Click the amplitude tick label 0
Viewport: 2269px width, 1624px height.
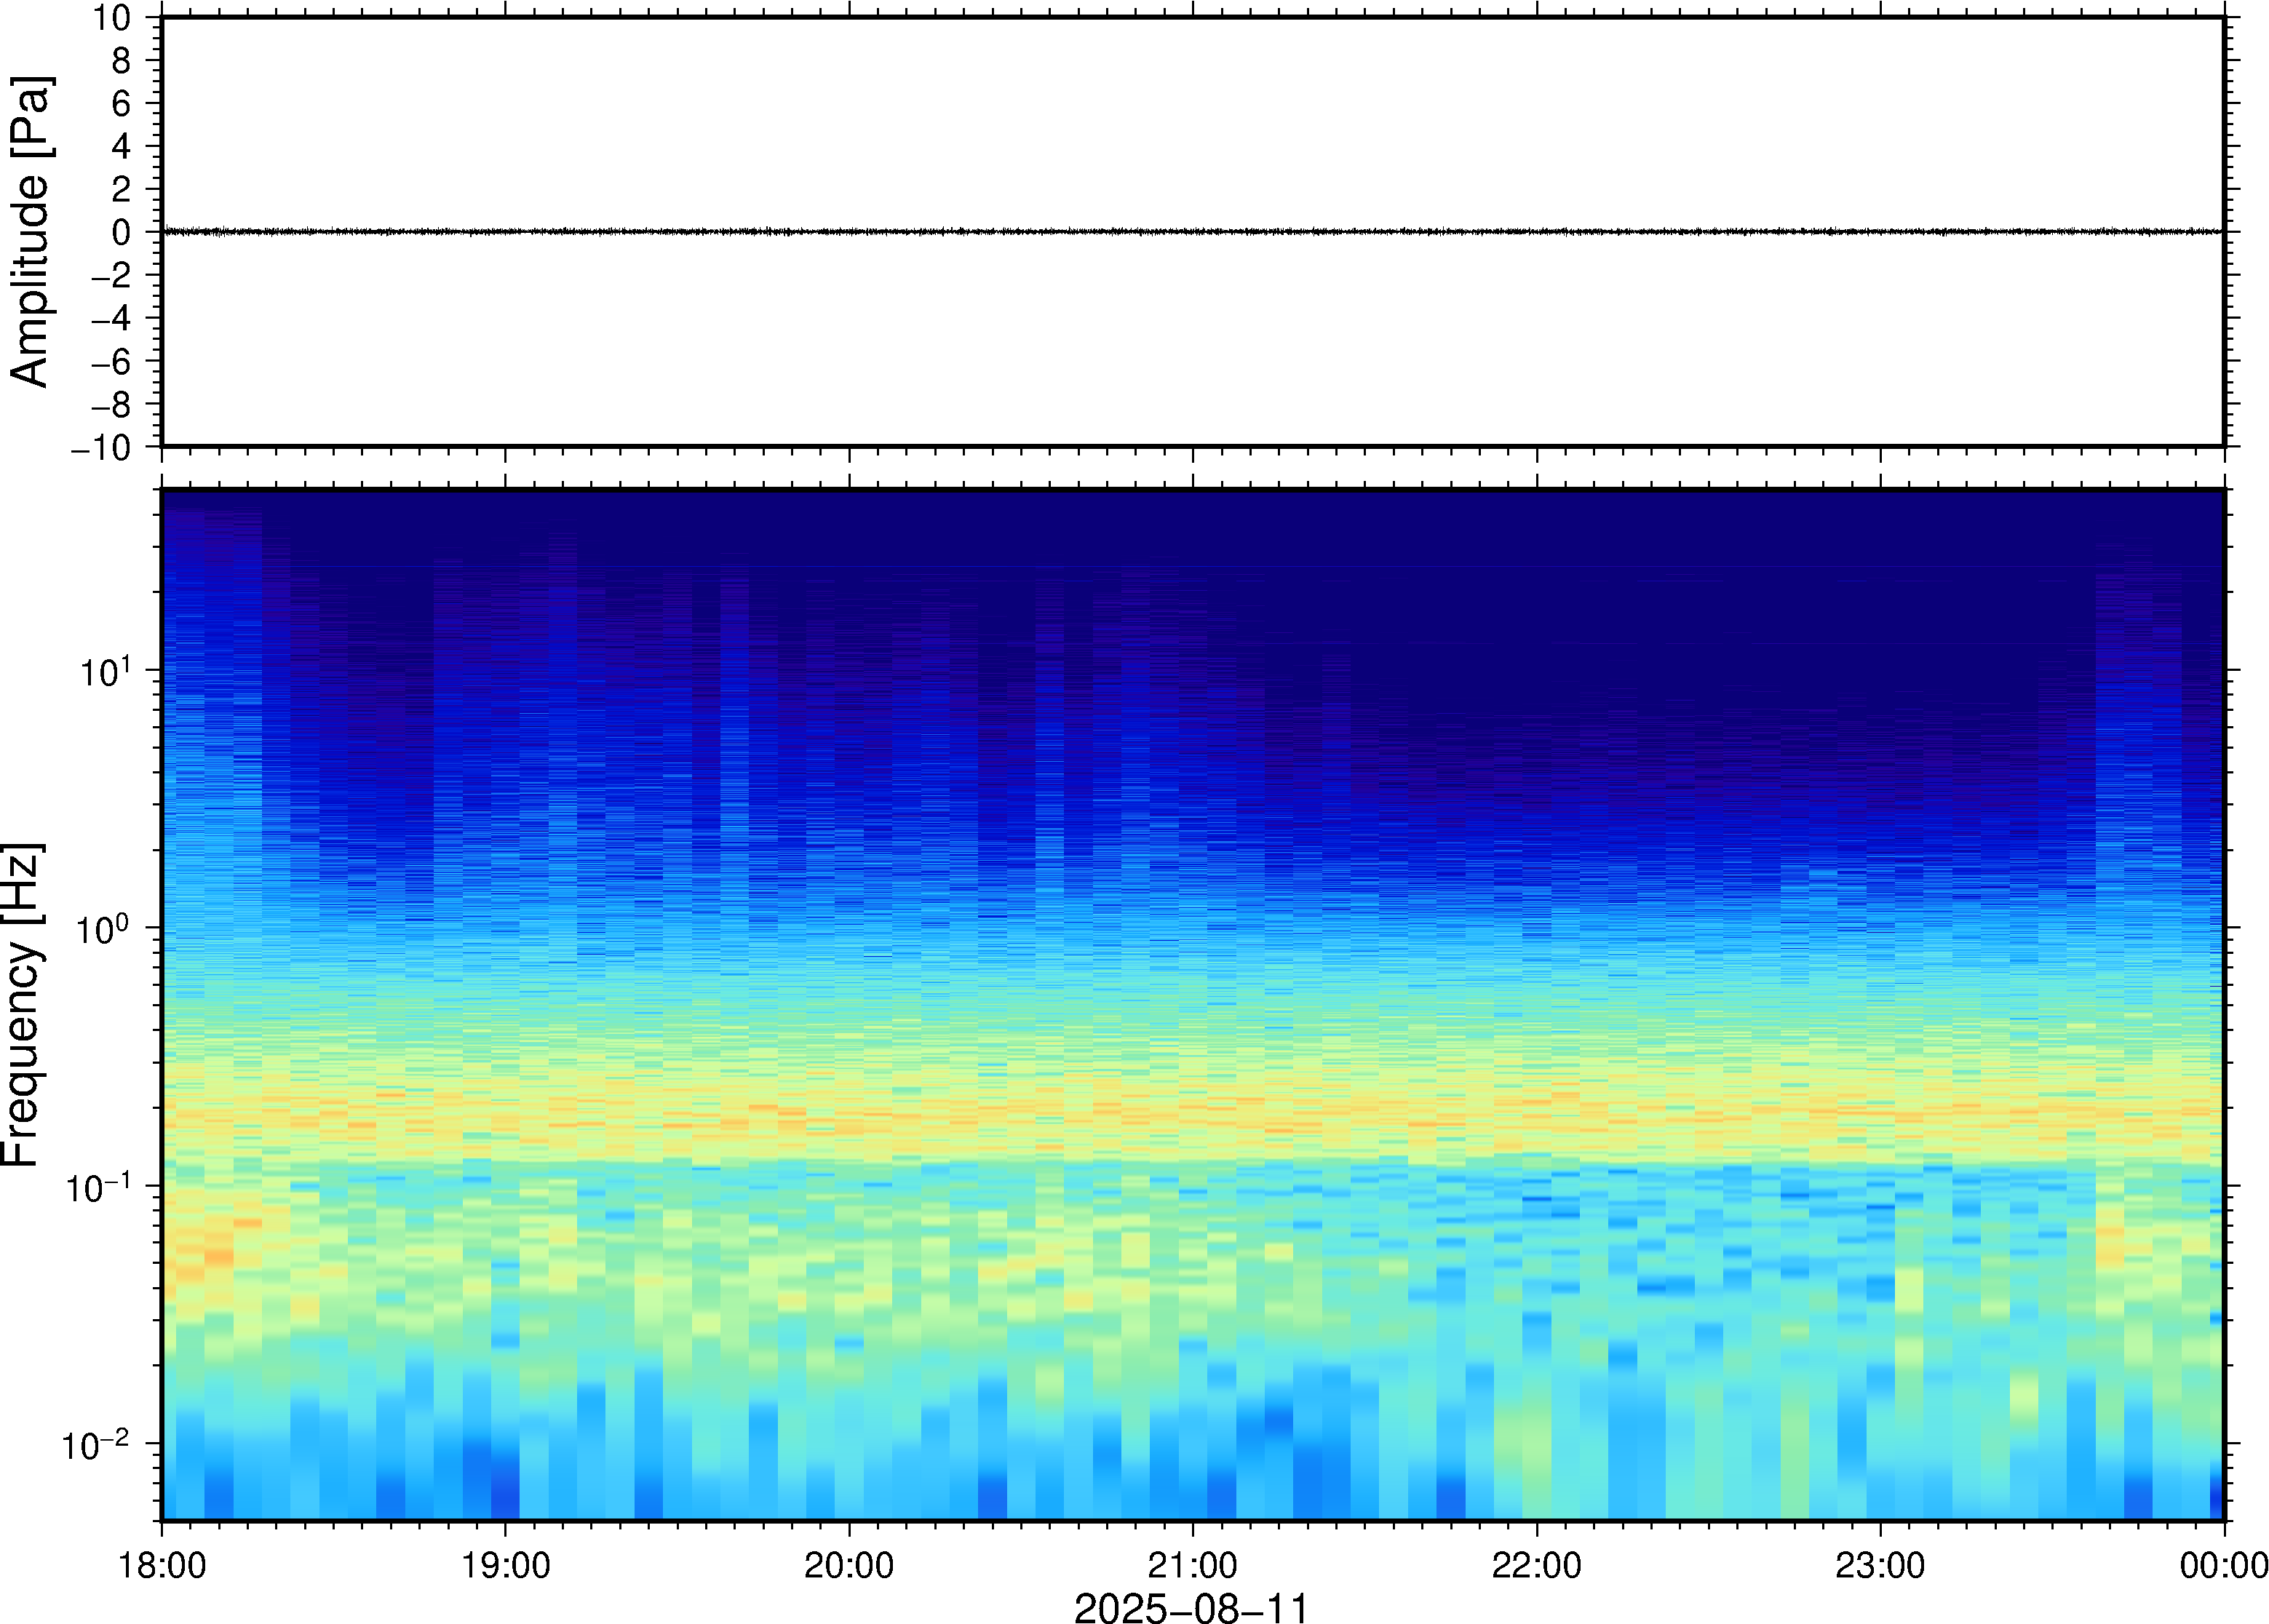point(121,232)
